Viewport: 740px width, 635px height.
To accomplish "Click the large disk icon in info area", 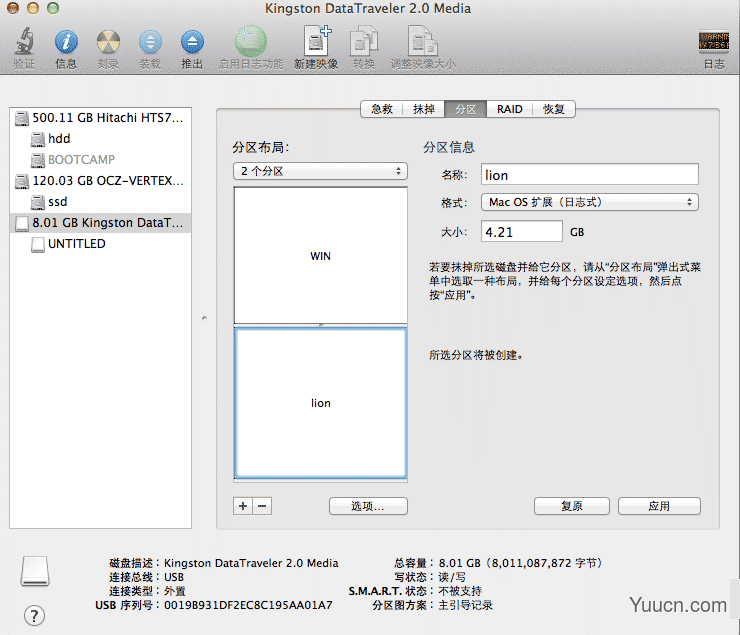I will click(35, 571).
